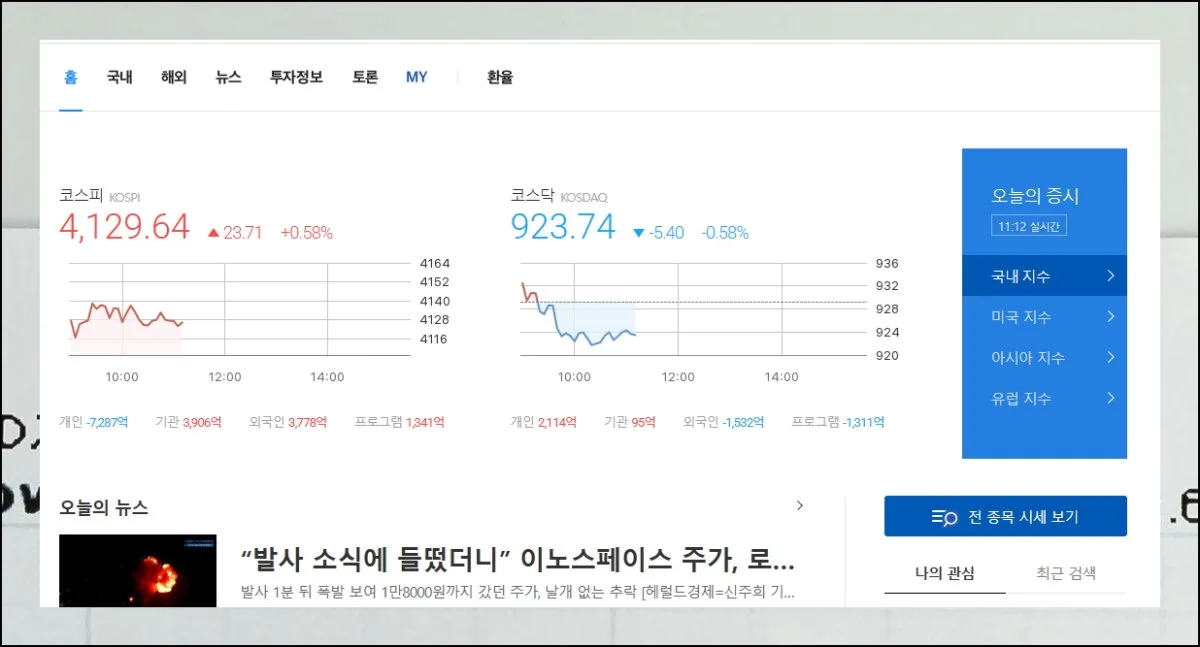Screen dimensions: 1200x647
Task: Open the 이노스페이스 주가 news headline
Action: (518, 558)
